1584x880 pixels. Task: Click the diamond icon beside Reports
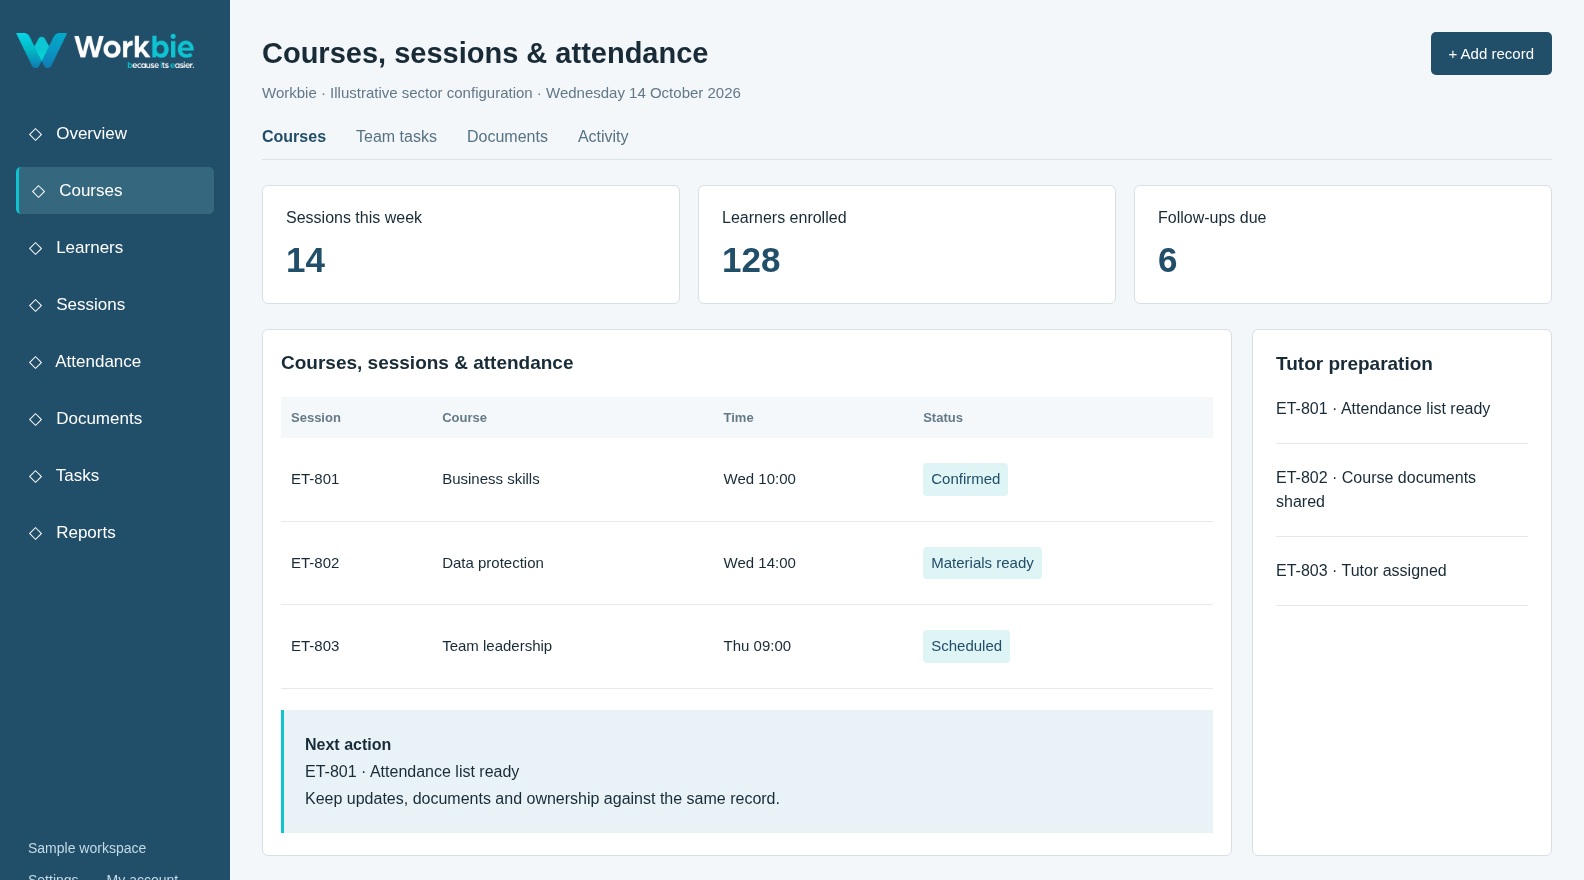36,533
